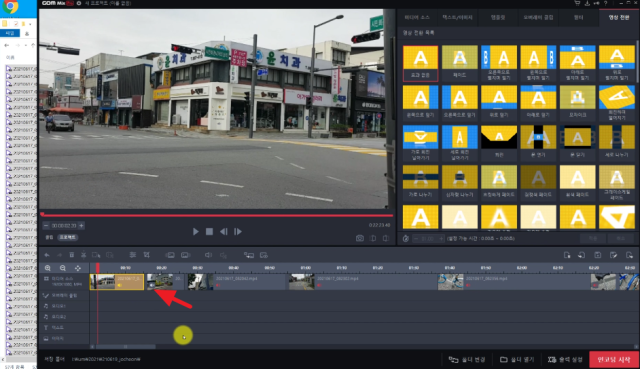Open the 미디어 소스 tab
Viewport: 640px width, 369px height.
coord(417,18)
